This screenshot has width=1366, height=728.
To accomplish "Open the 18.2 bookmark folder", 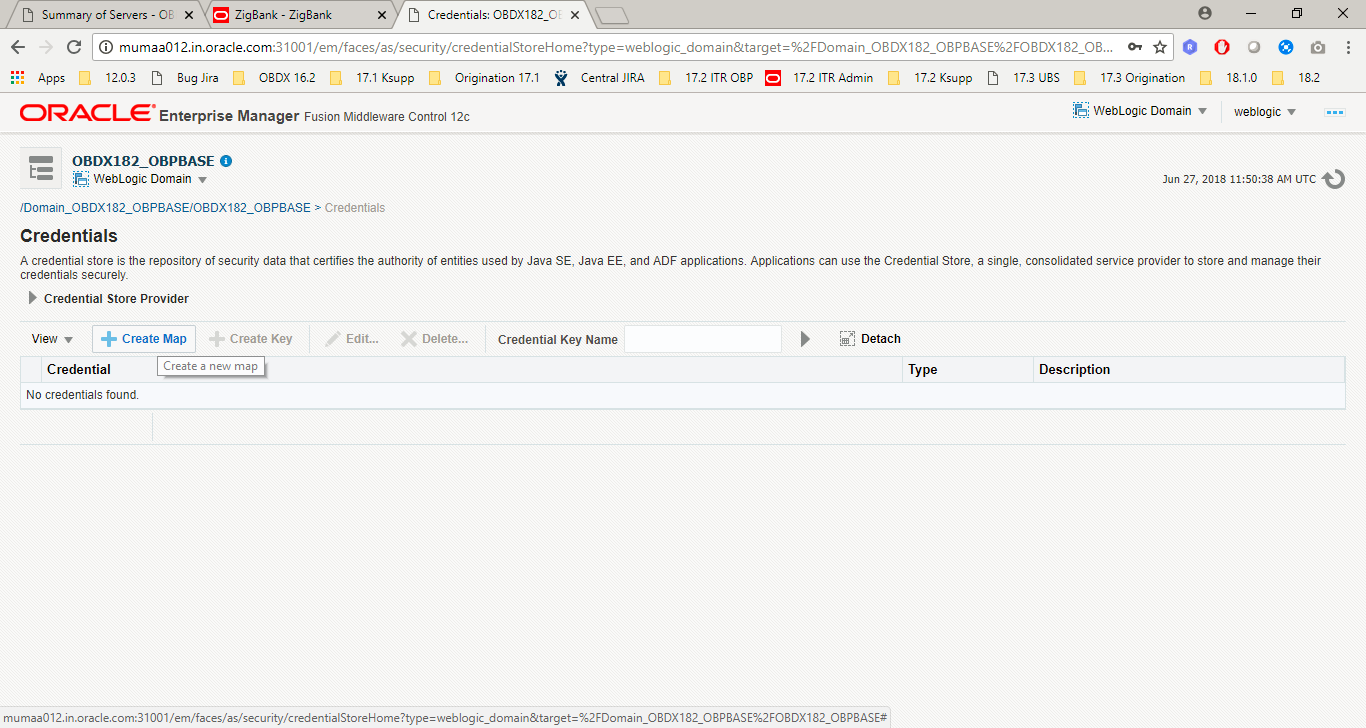I will coord(1296,78).
